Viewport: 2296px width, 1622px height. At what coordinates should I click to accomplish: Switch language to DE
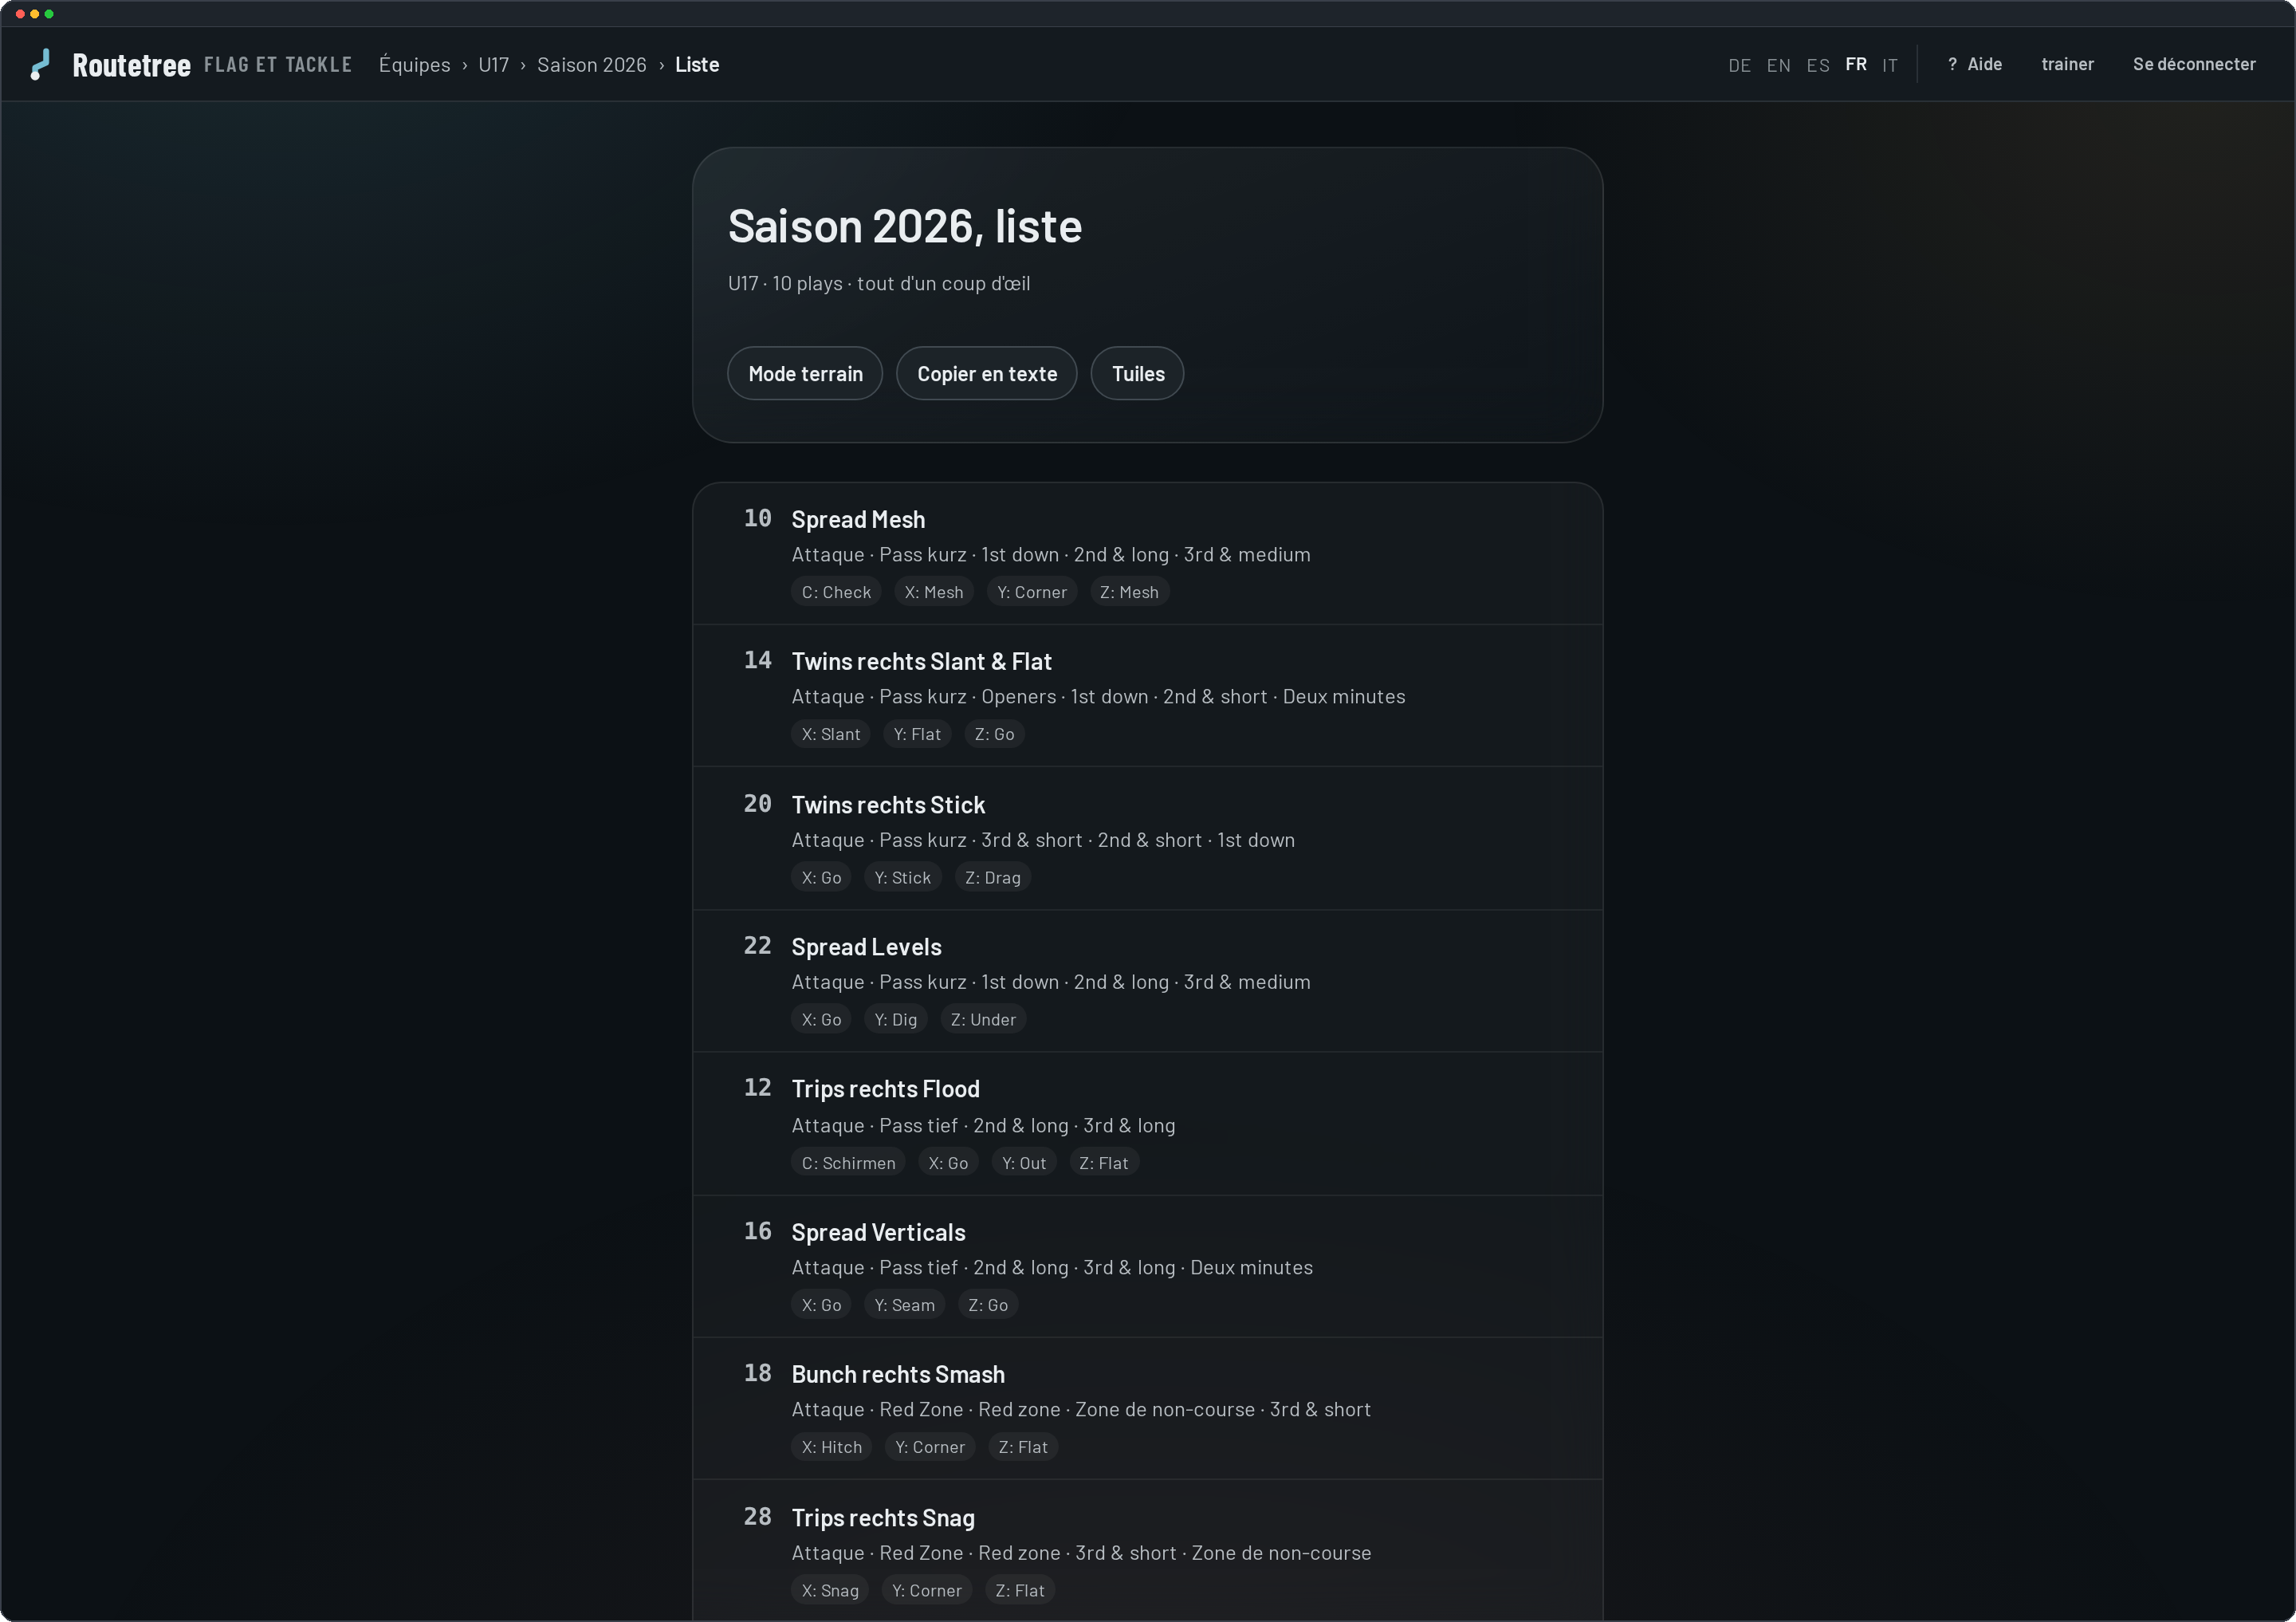[1739, 65]
